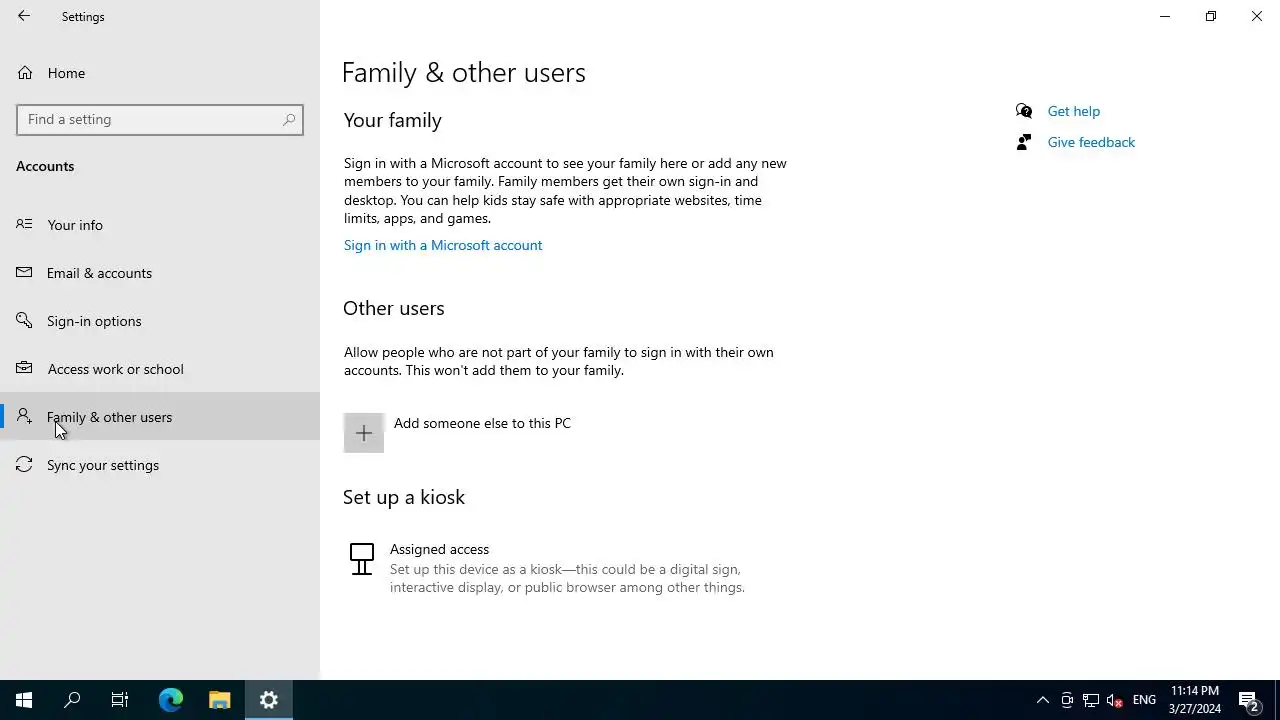The width and height of the screenshot is (1280, 720).
Task: Select Sign-in options in sidebar
Action: click(94, 321)
